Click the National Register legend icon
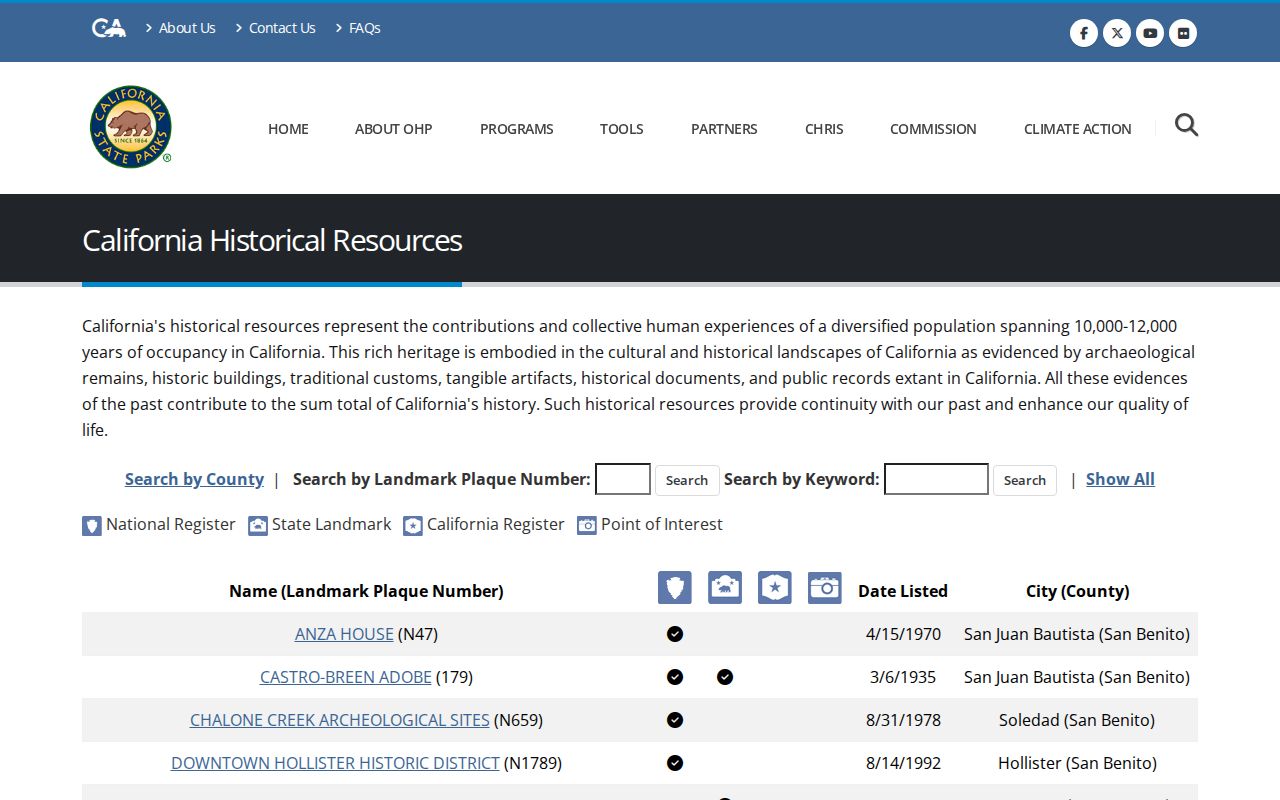This screenshot has height=800, width=1280. (x=92, y=525)
